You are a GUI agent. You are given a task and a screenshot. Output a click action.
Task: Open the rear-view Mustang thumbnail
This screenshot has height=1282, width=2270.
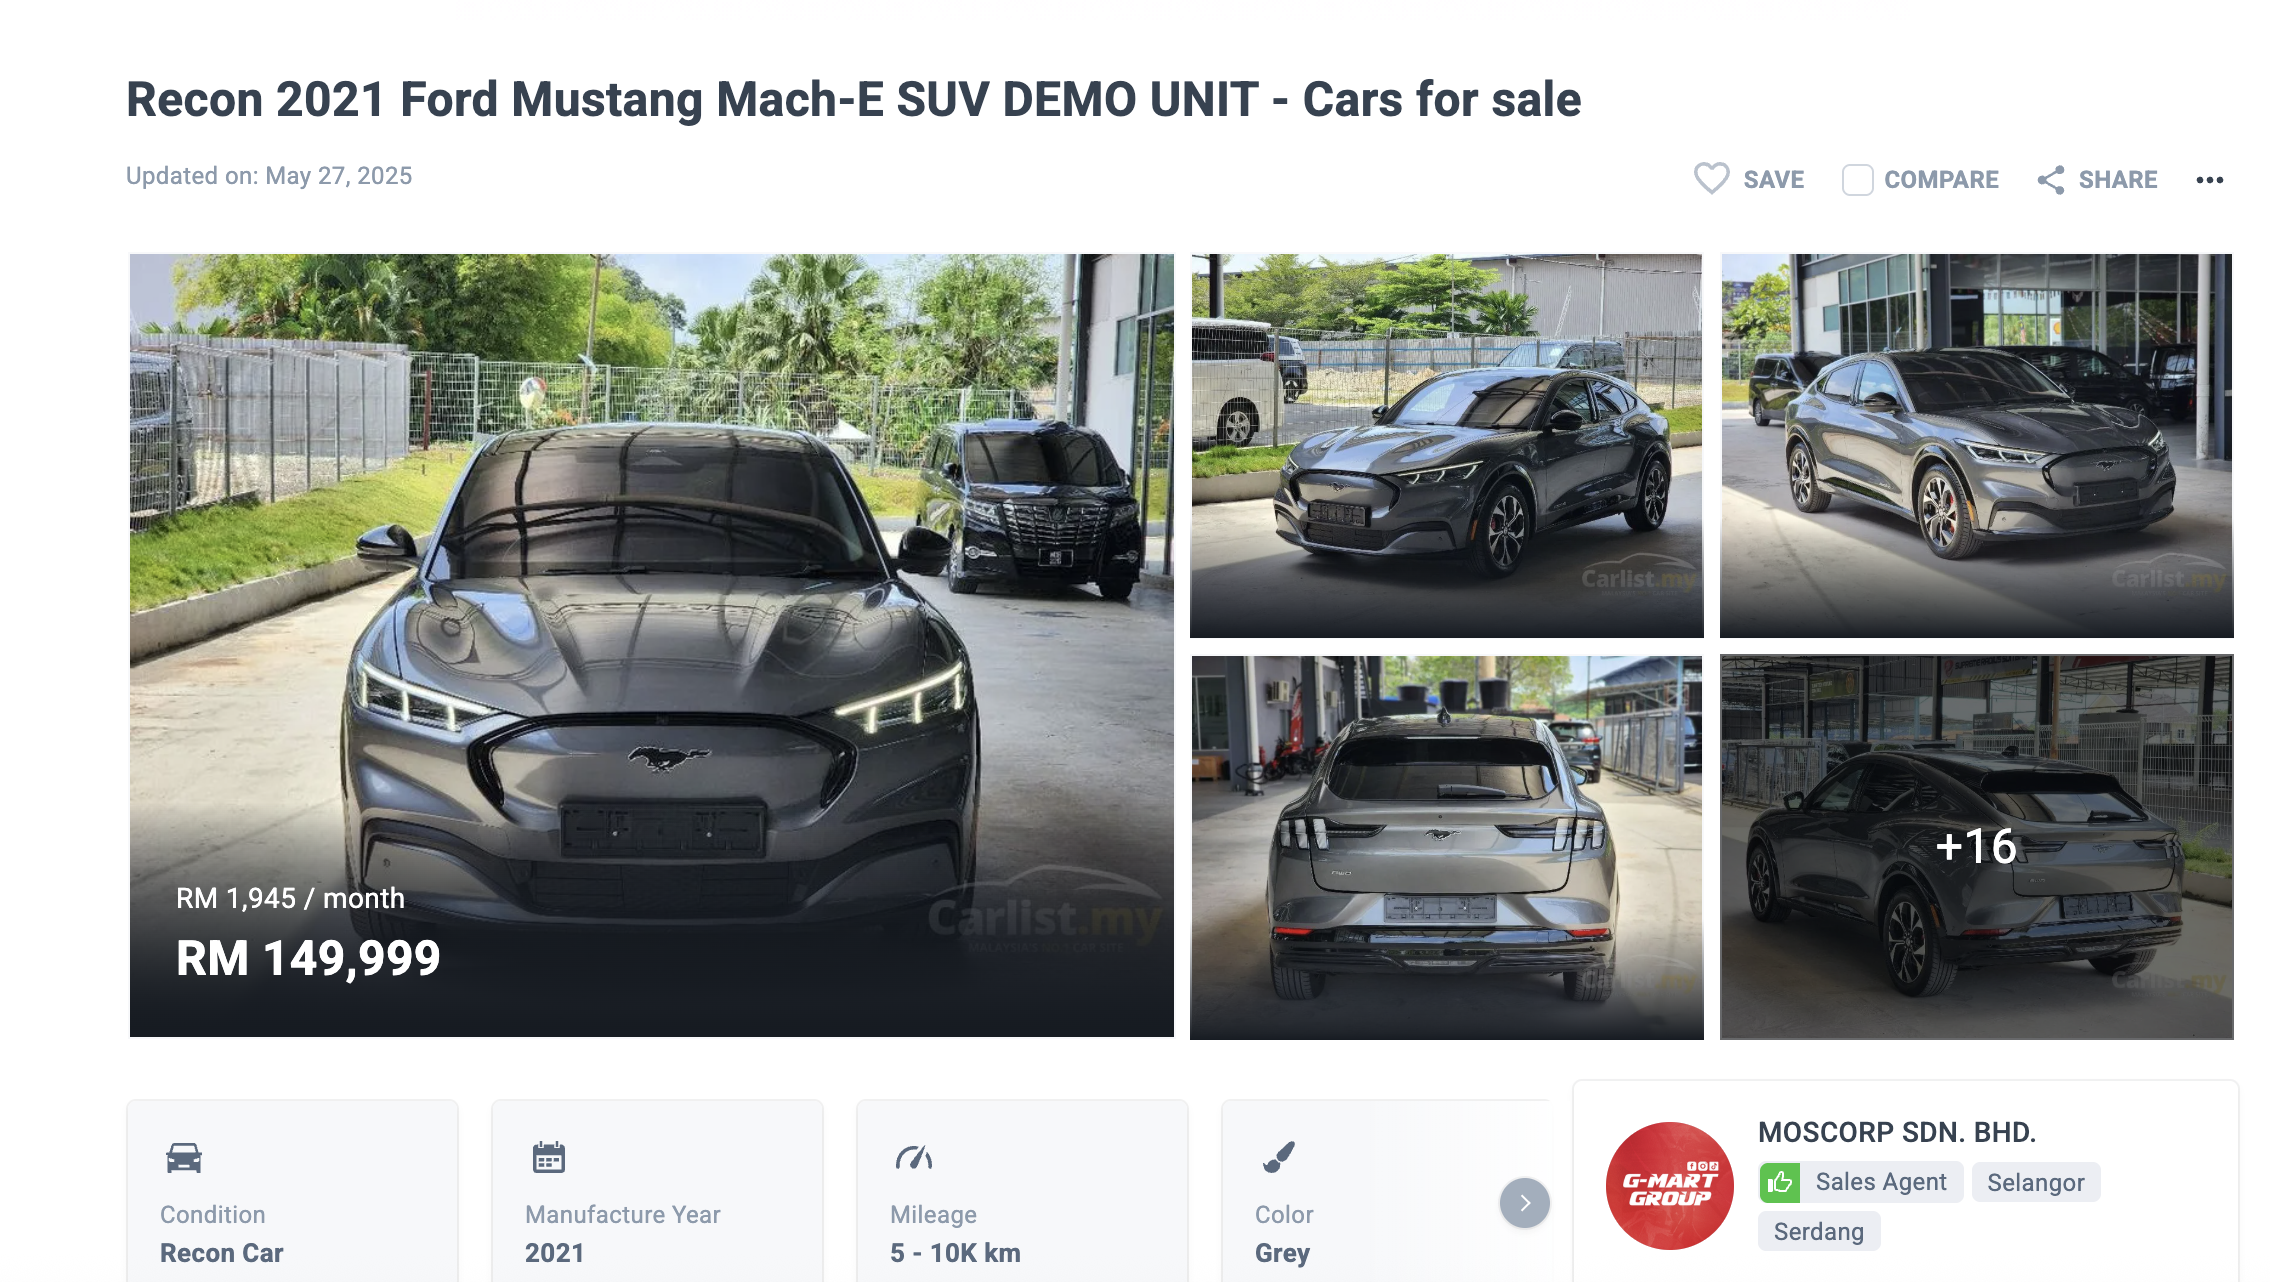click(1446, 847)
